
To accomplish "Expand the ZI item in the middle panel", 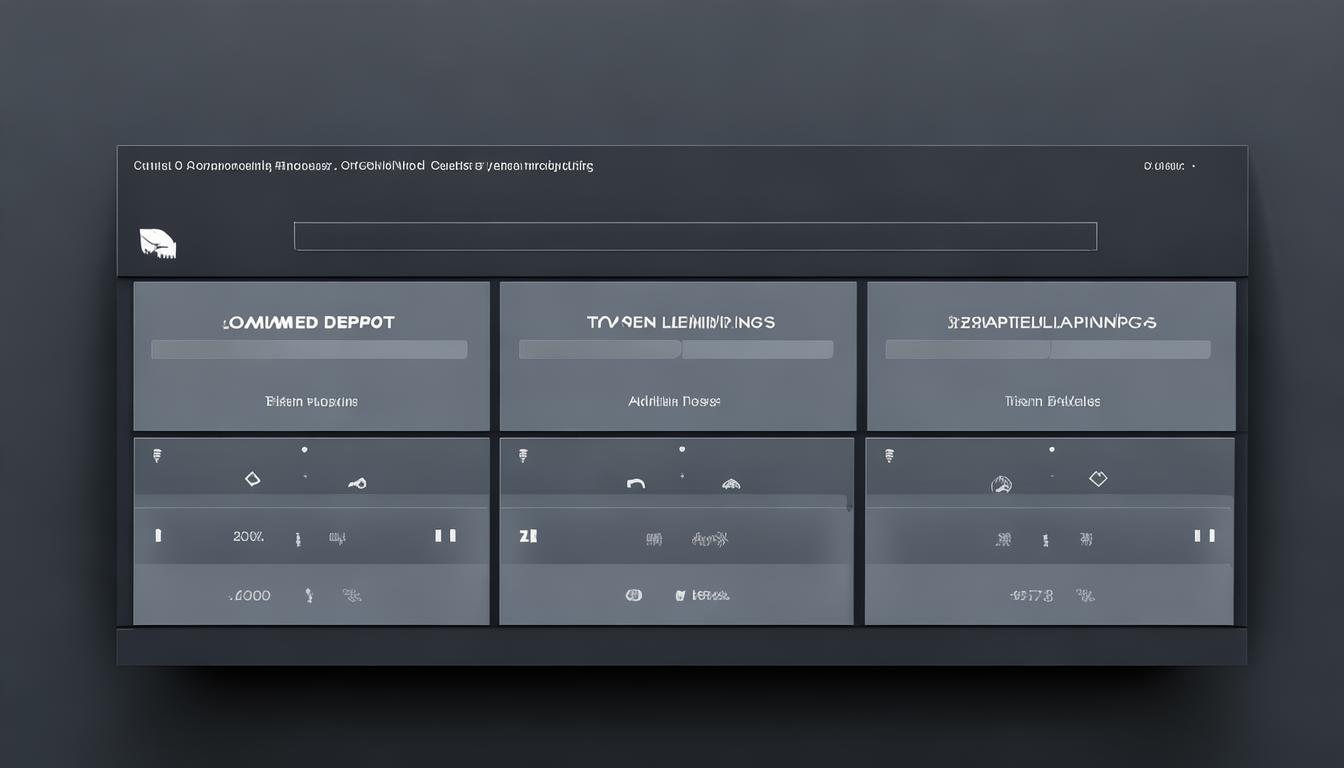I will point(527,536).
